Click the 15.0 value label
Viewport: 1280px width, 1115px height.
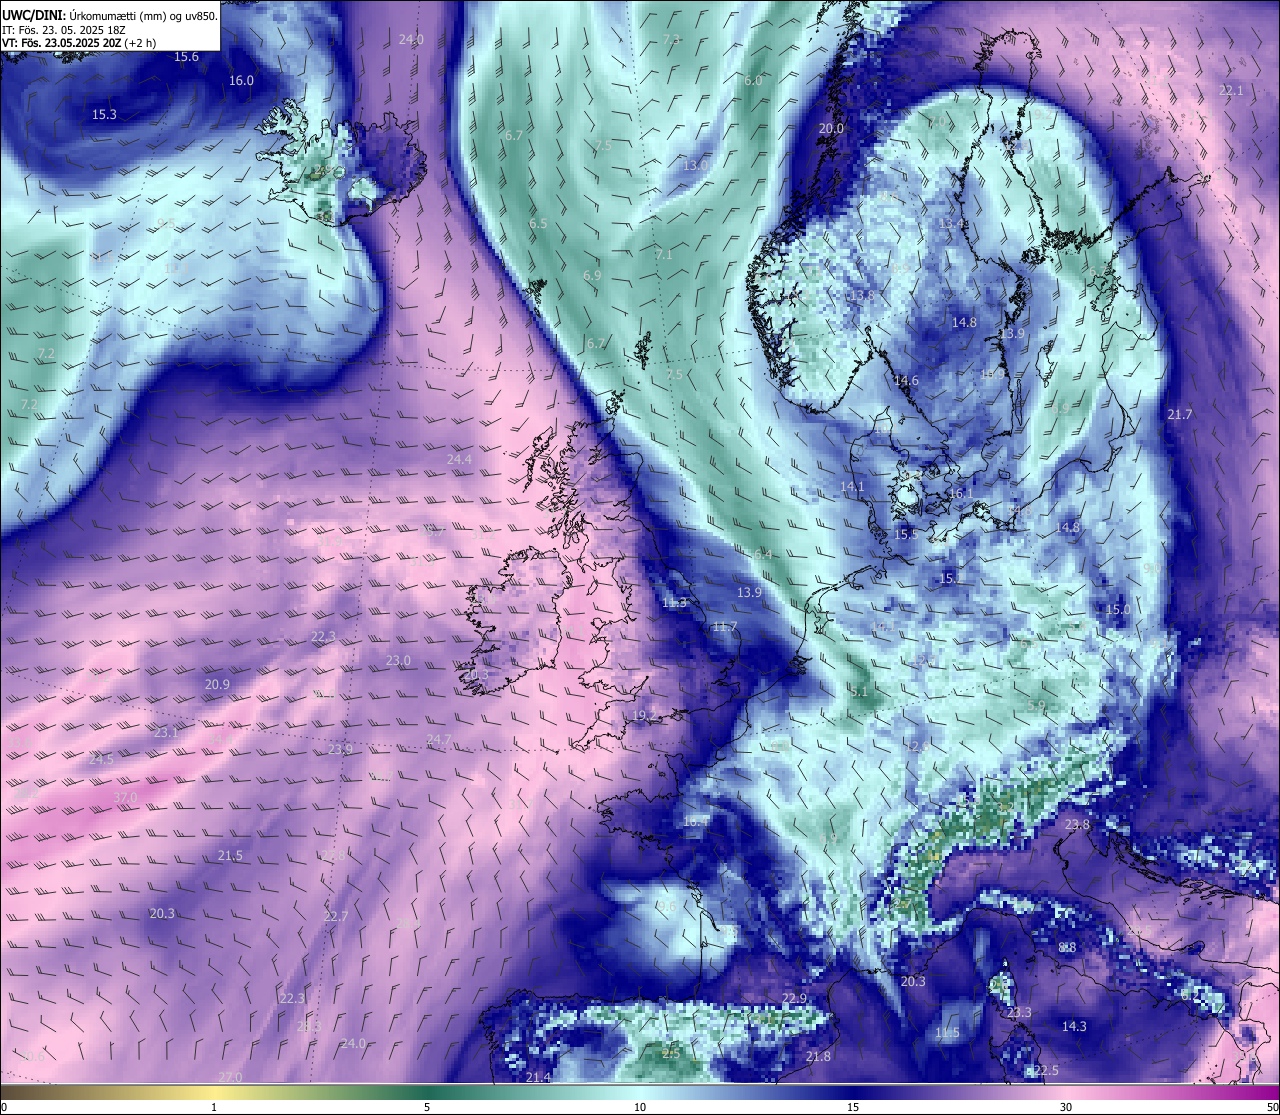coord(1118,610)
